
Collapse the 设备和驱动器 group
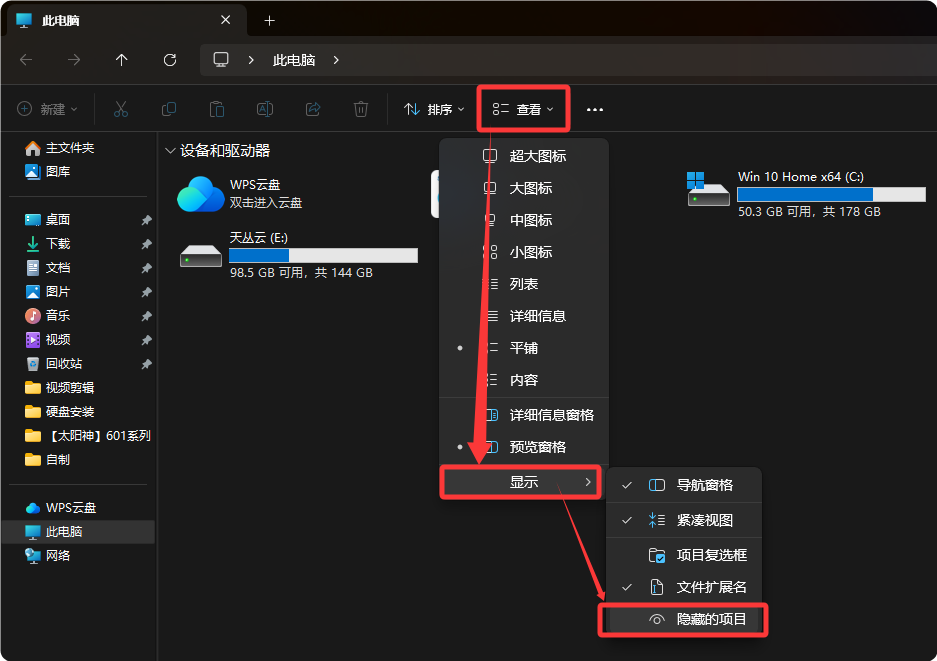[x=170, y=151]
